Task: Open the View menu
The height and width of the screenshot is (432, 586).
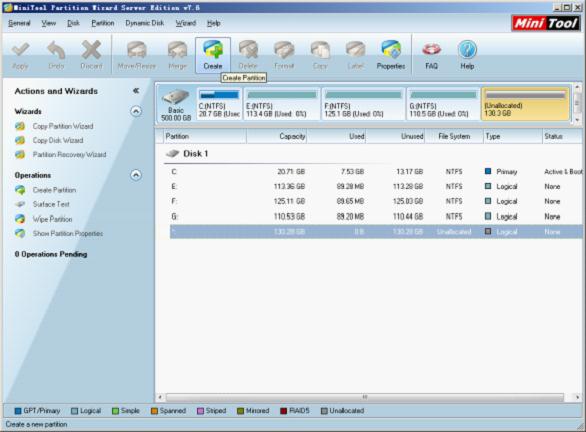Action: 49,23
